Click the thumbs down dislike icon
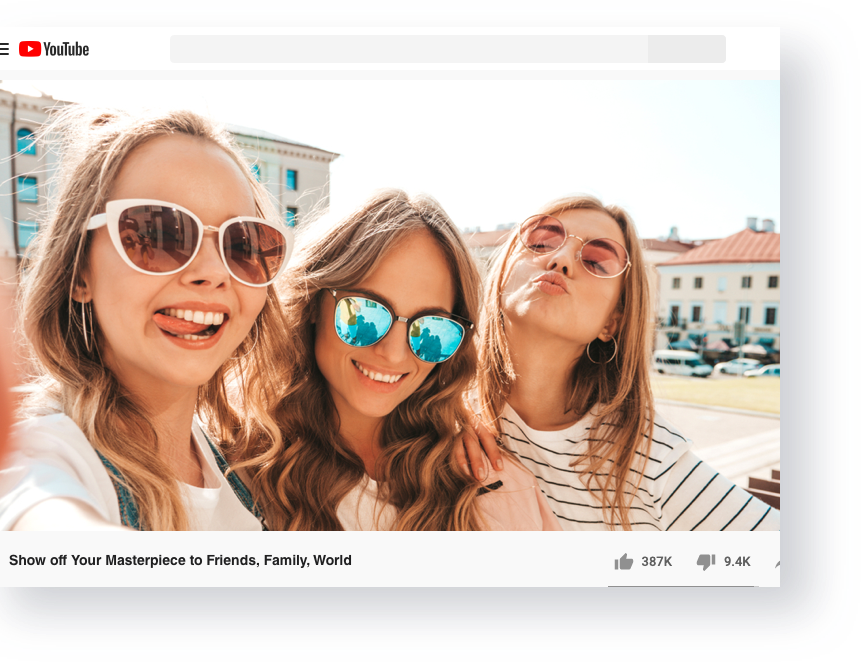Image resolution: width=861 pixels, height=662 pixels. pyautogui.click(x=706, y=562)
